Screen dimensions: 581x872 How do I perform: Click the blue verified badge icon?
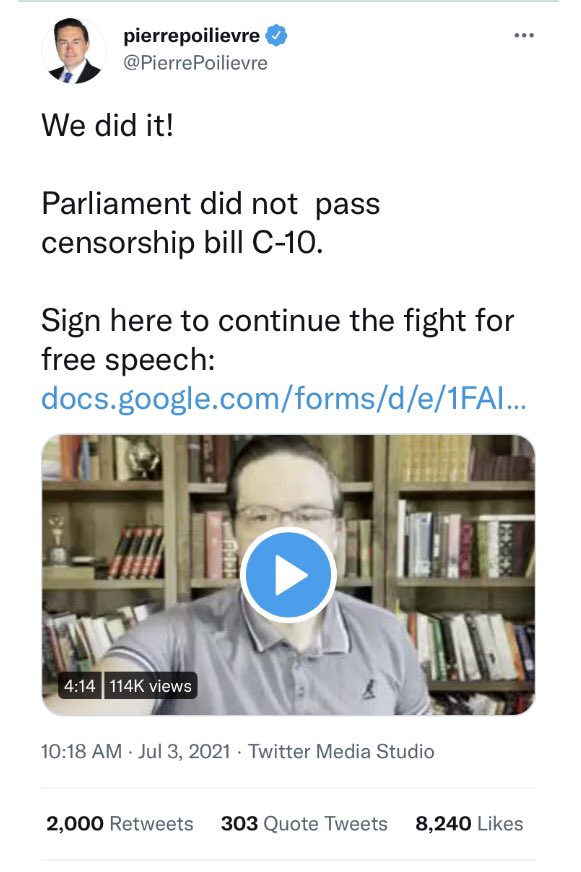(x=276, y=36)
